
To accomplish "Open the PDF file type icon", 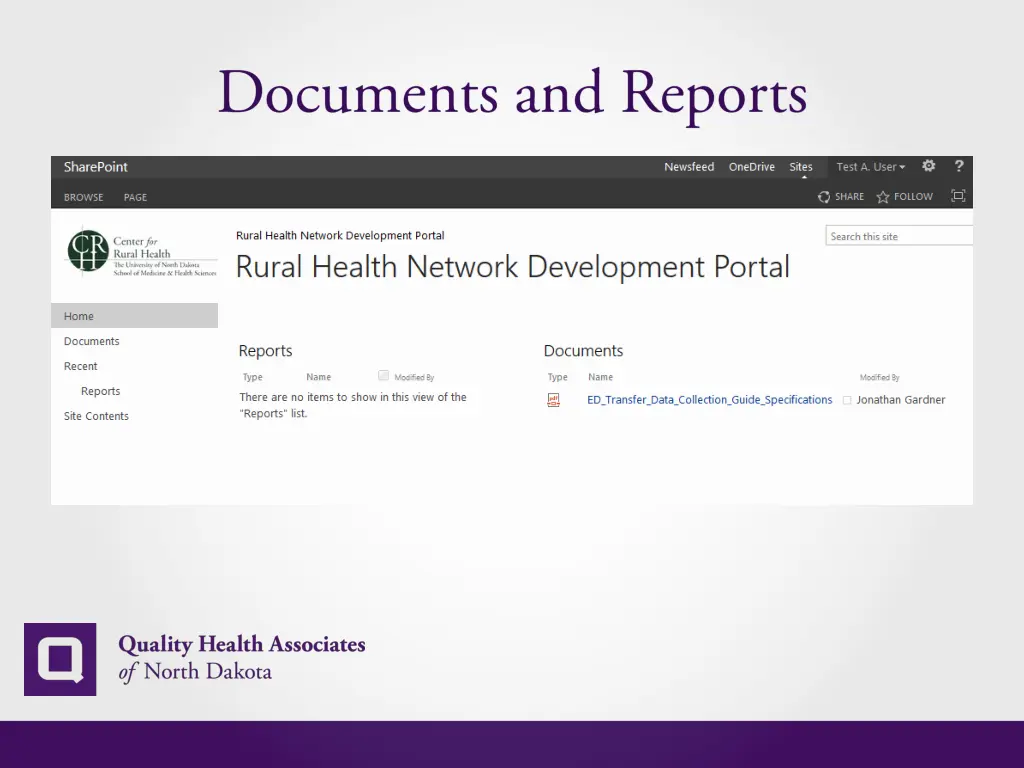I will pyautogui.click(x=554, y=400).
